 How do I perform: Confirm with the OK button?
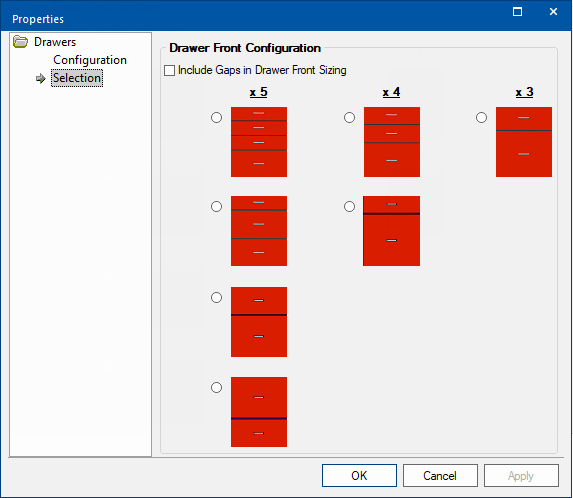pos(359,475)
